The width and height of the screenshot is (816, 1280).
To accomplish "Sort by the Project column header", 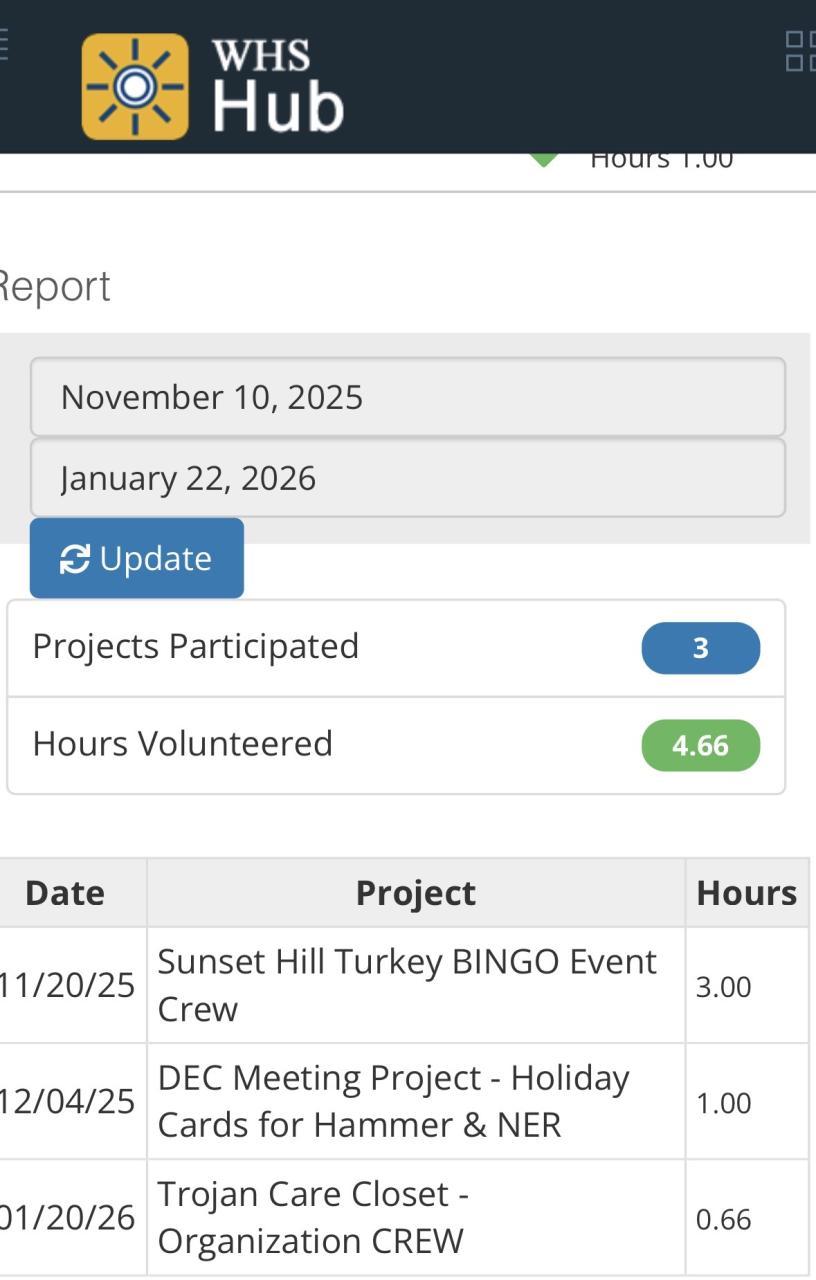I will (415, 892).
